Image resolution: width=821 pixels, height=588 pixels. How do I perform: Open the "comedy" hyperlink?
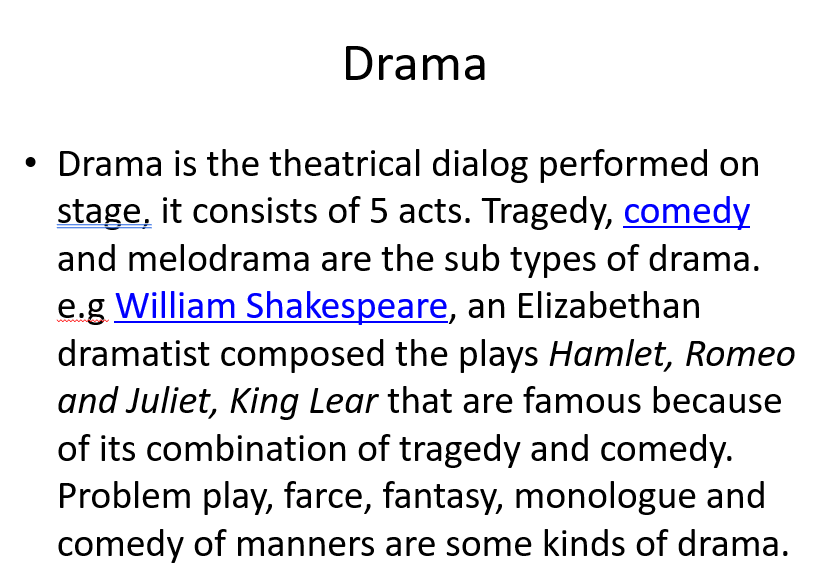(x=686, y=212)
